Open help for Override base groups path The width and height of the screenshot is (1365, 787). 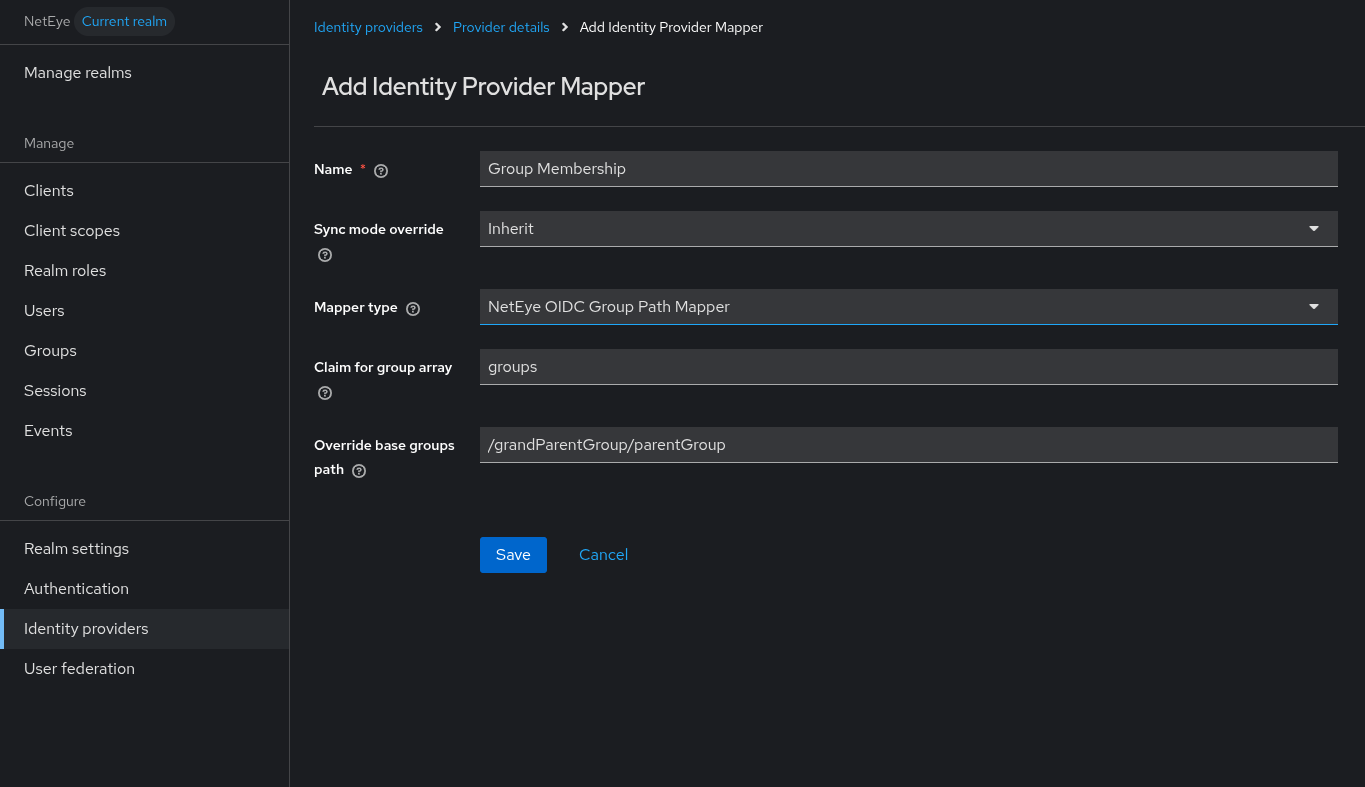[x=358, y=470]
